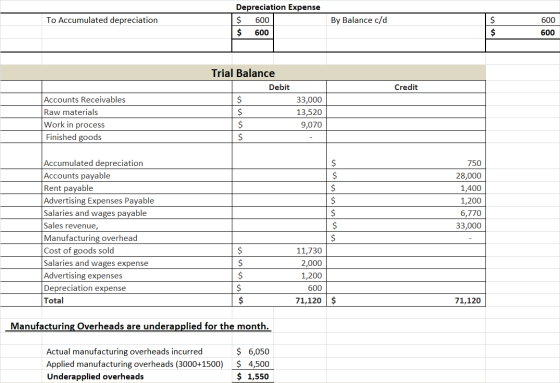The width and height of the screenshot is (560, 383).
Task: Click the 'Underapplied overheads' label
Action: [x=95, y=377]
